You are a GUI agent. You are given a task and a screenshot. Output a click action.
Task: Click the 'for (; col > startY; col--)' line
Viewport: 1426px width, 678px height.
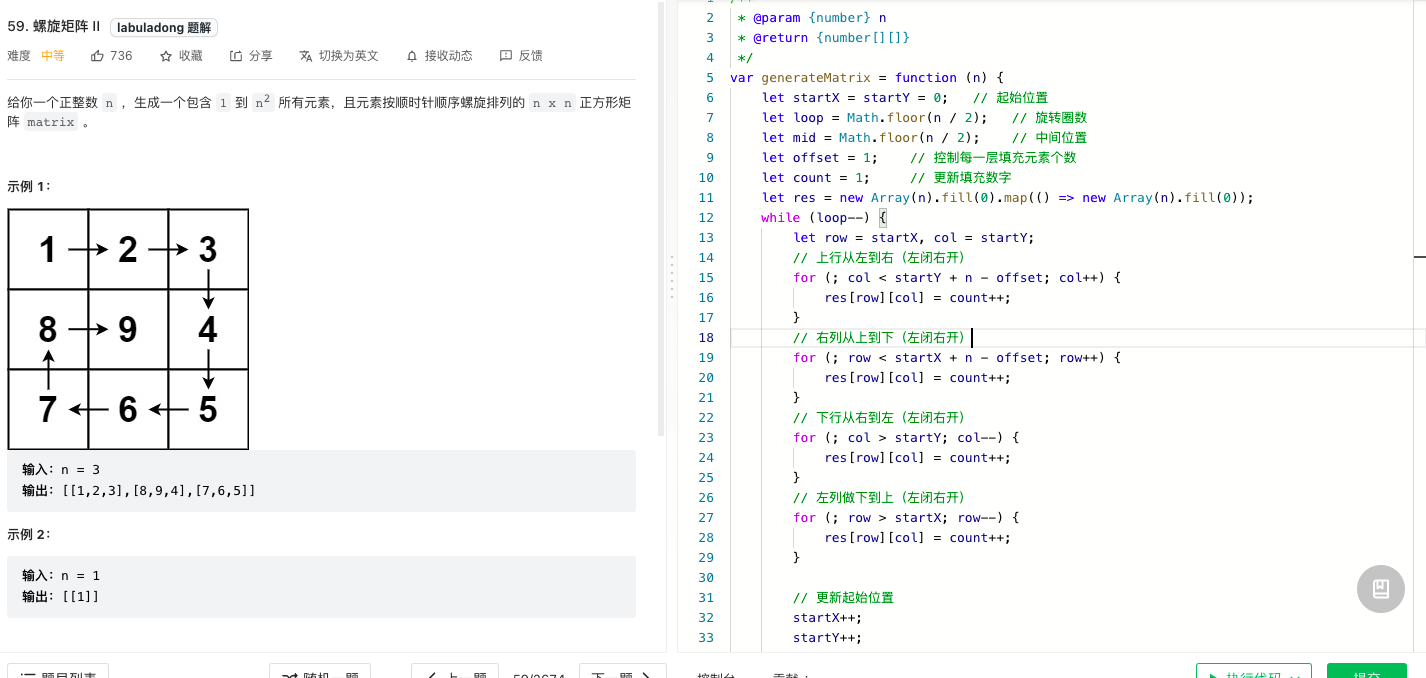point(906,437)
